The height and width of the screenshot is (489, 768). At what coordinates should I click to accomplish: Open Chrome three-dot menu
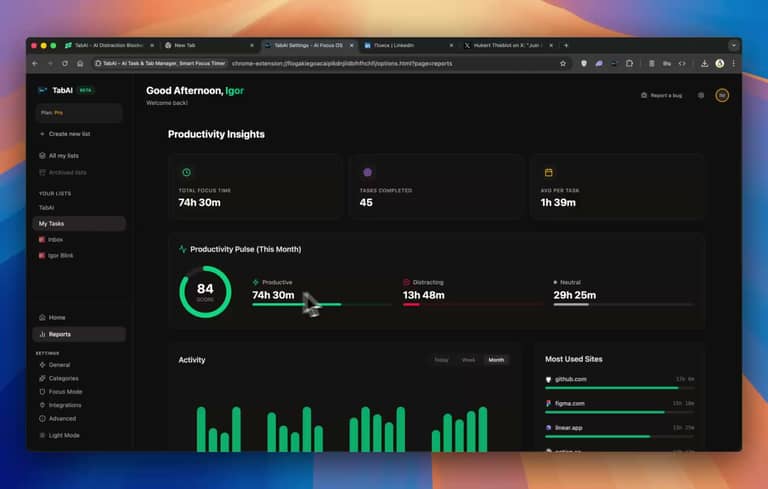click(x=734, y=63)
